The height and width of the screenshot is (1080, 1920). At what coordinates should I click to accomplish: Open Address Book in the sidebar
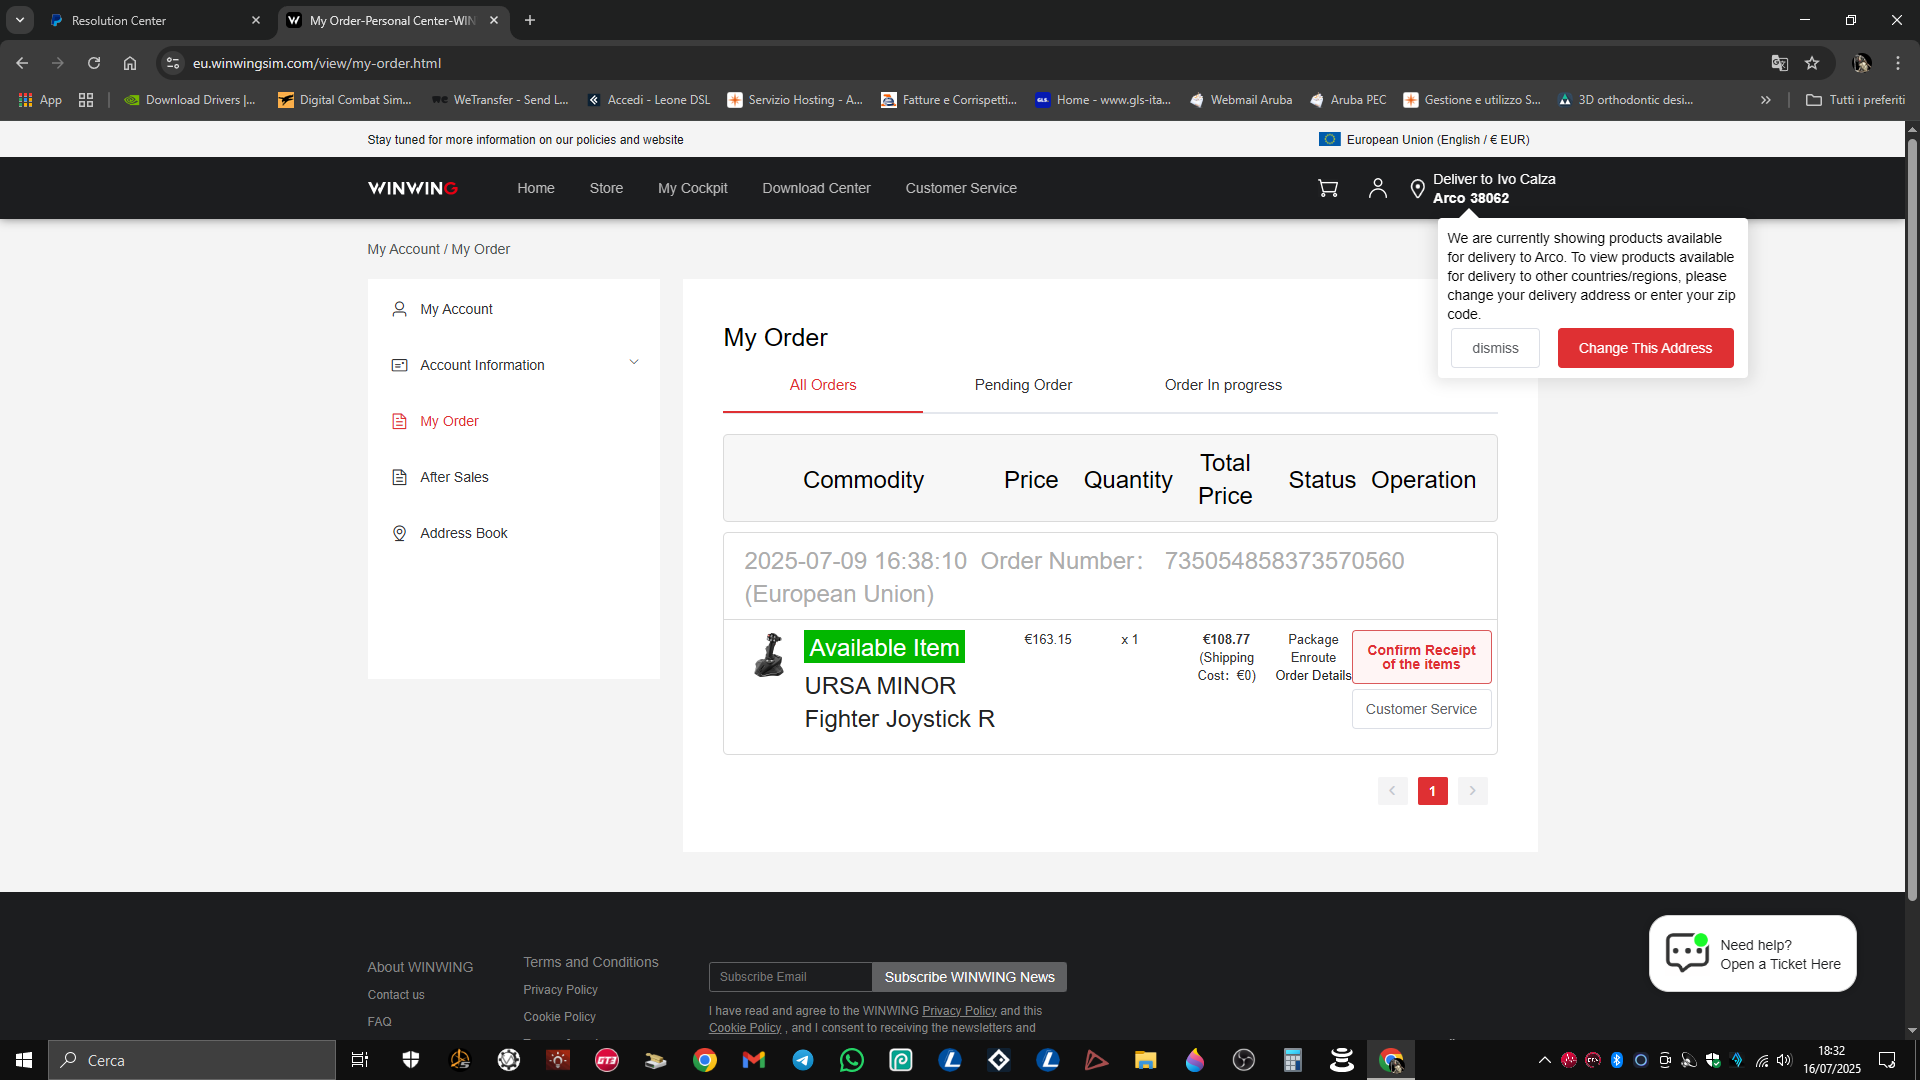pyautogui.click(x=464, y=533)
